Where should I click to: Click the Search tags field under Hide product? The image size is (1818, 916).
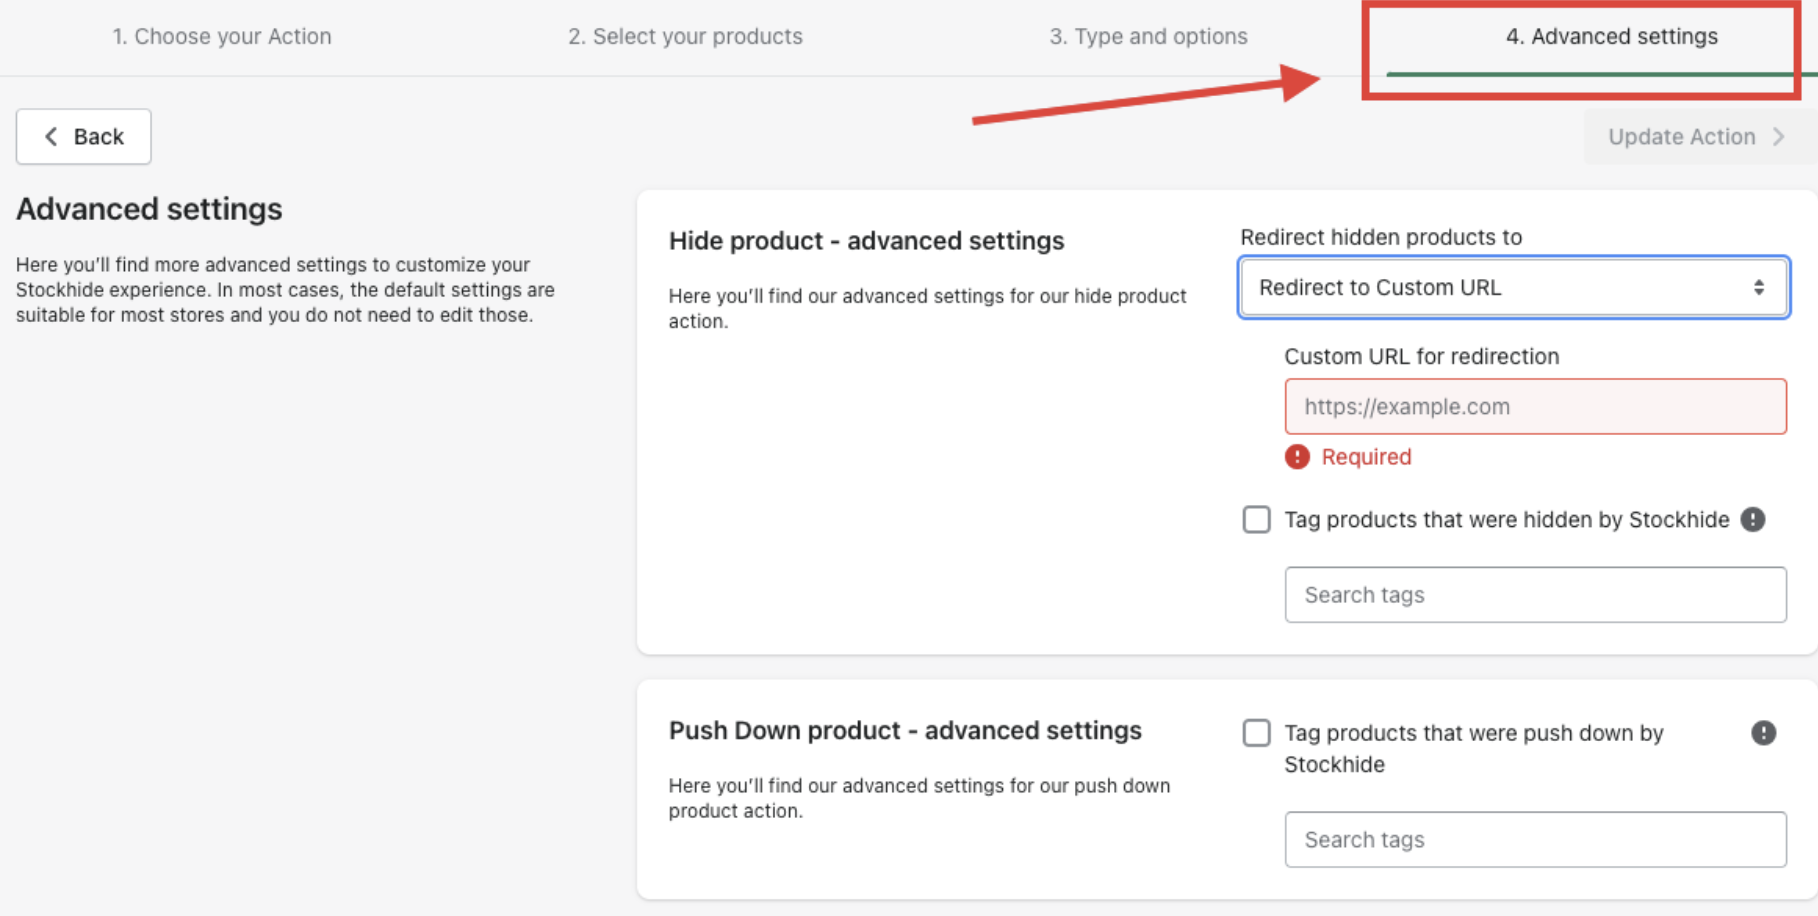[1535, 595]
